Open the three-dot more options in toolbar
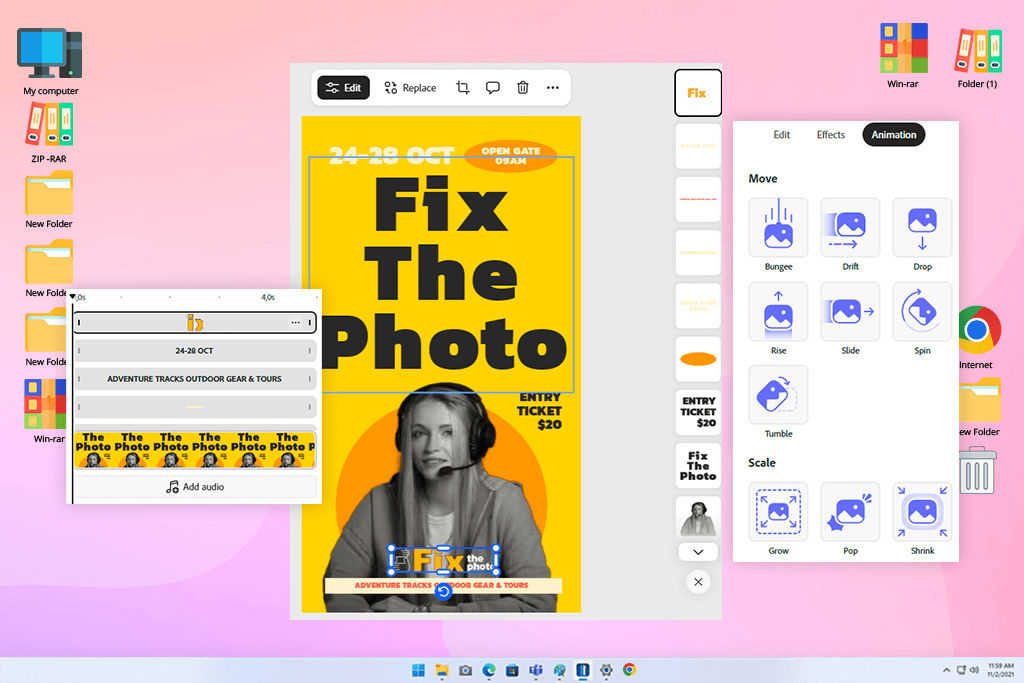Screen dimensions: 1024x683 (x=552, y=87)
